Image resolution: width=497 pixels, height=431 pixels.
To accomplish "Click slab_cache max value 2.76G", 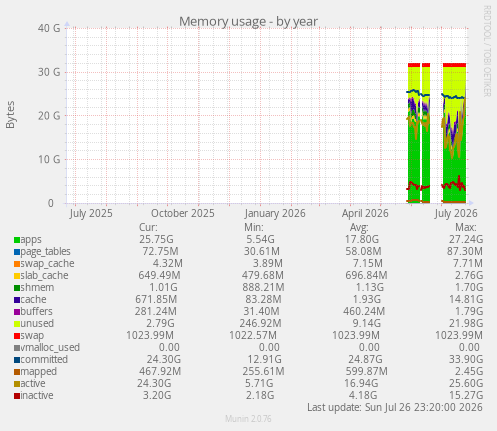I will click(x=469, y=276).
